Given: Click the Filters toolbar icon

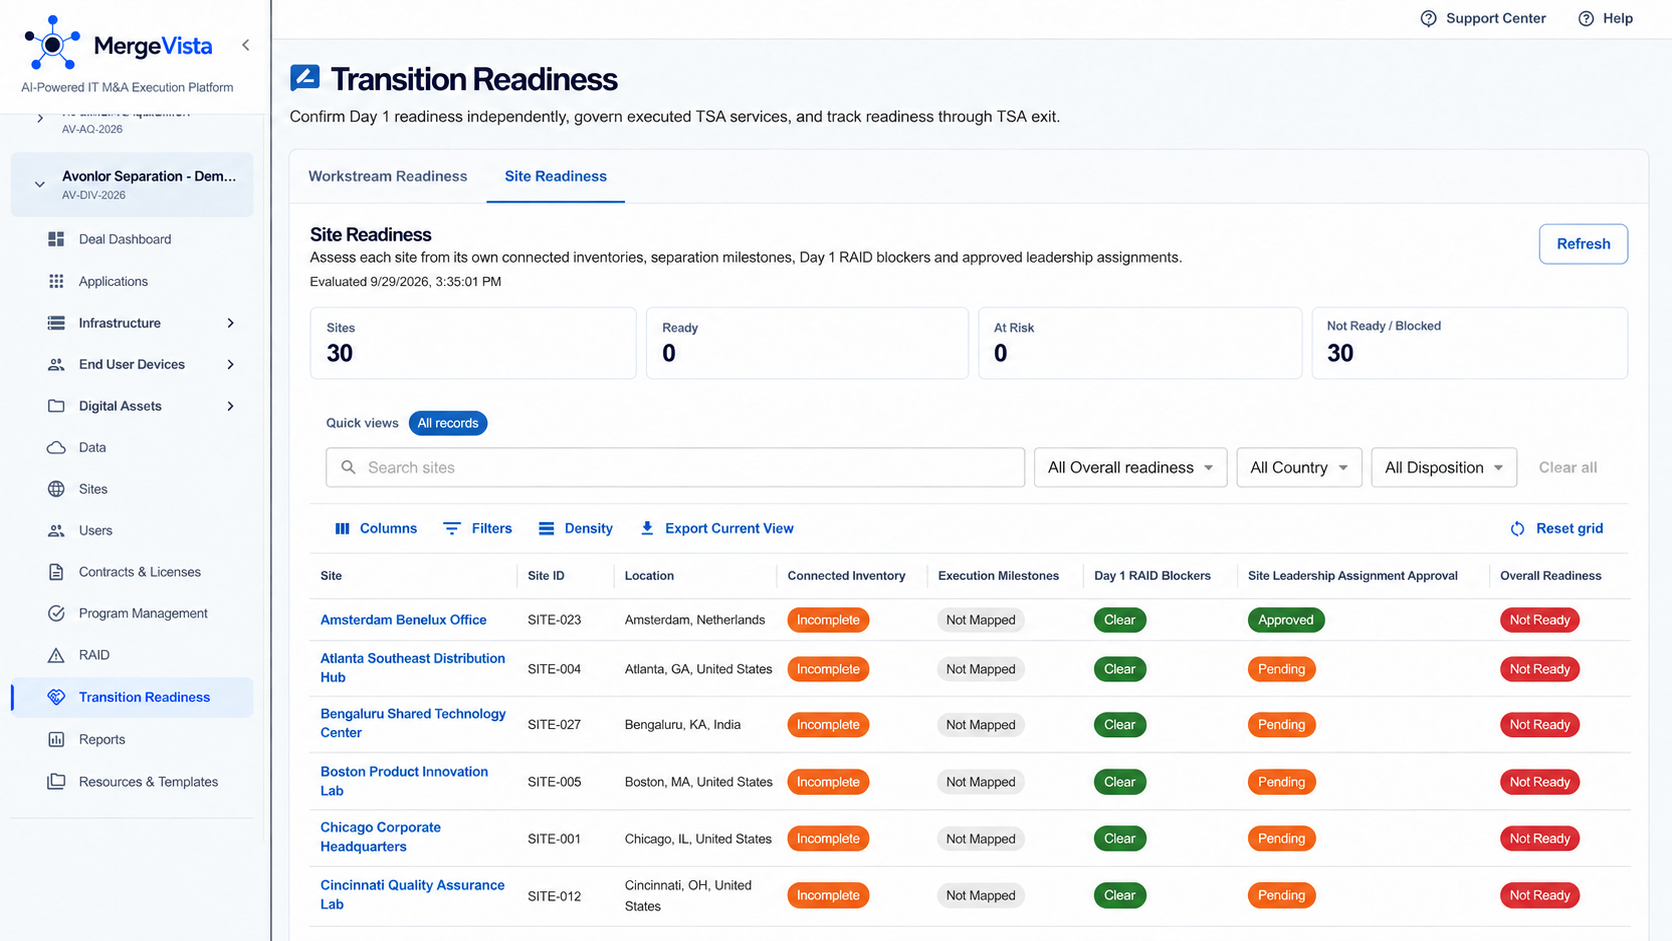Looking at the screenshot, I should pos(452,528).
